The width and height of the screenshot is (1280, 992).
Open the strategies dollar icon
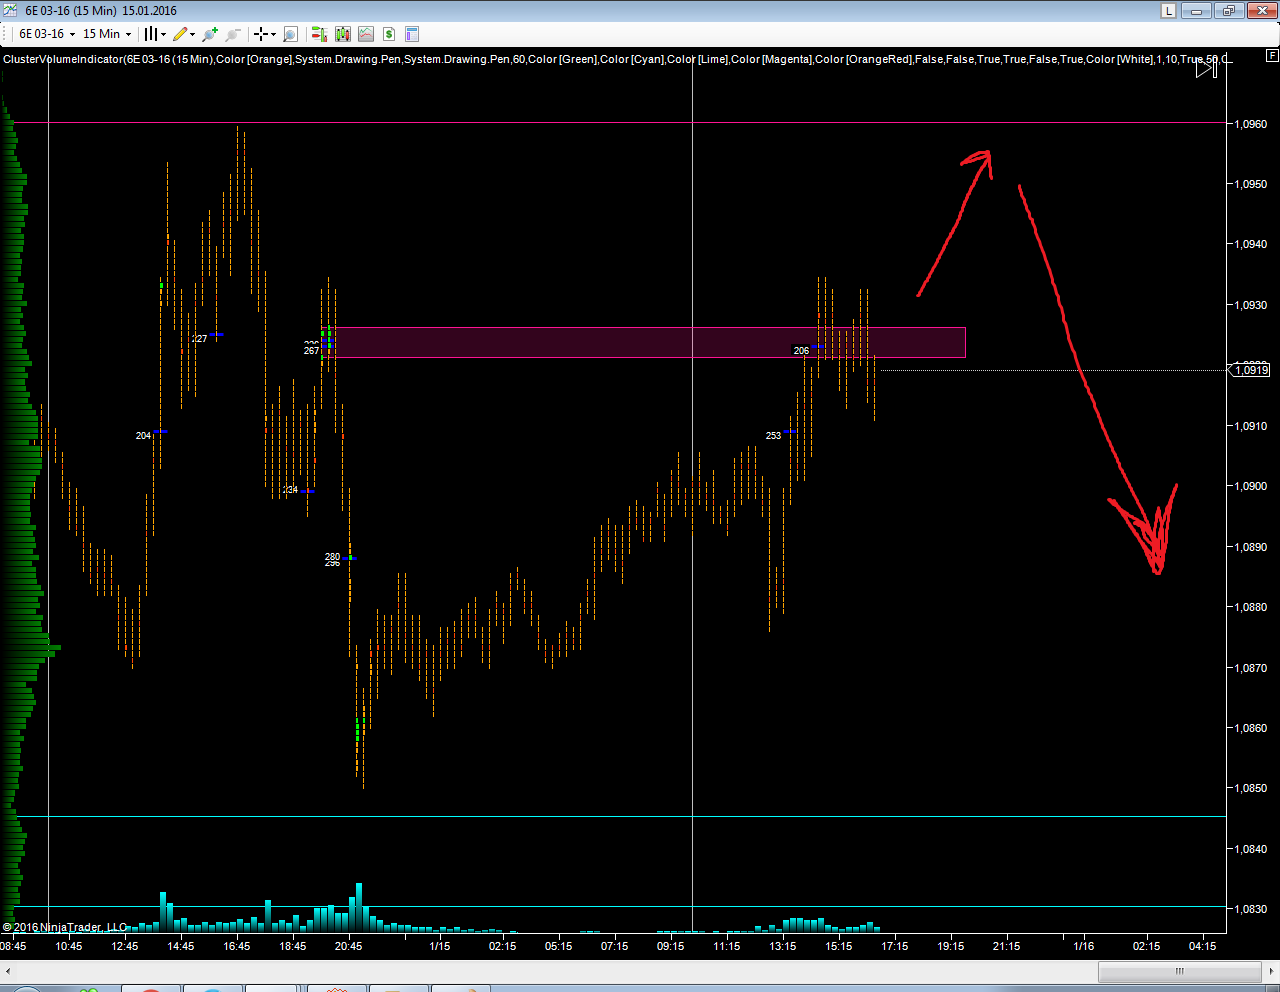click(389, 34)
